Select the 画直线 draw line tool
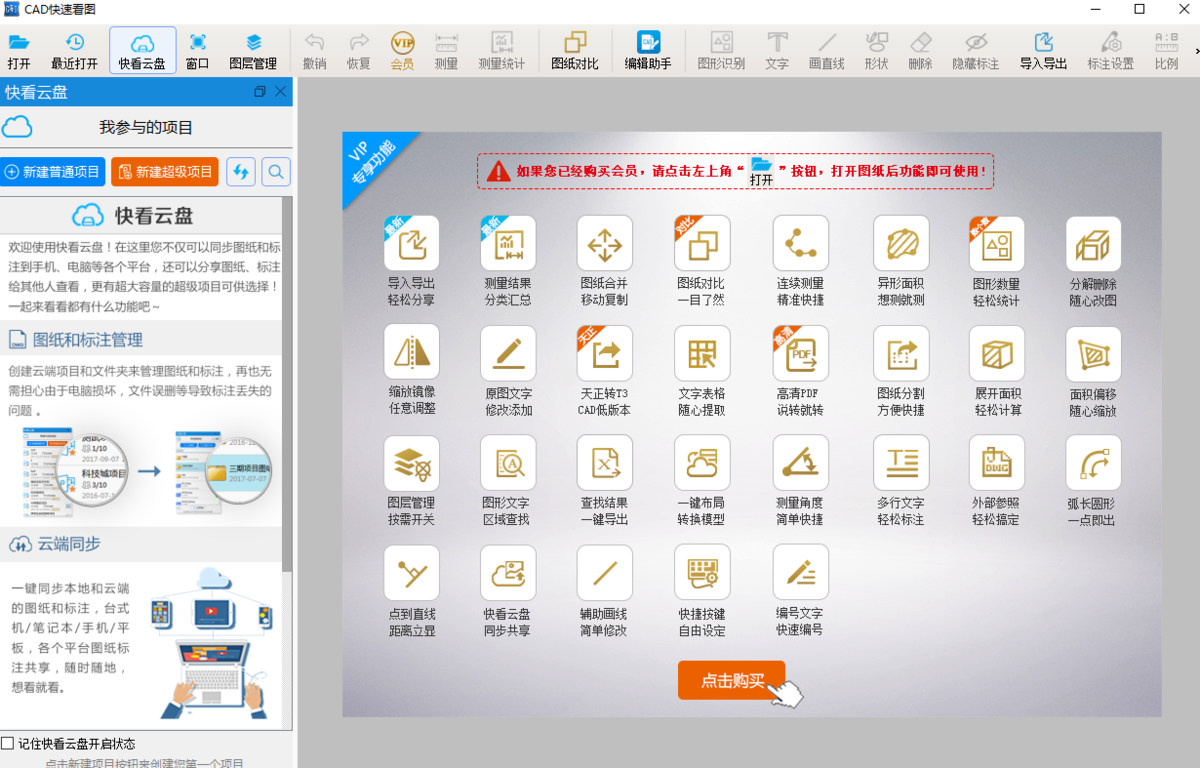The width and height of the screenshot is (1200, 768). [827, 51]
